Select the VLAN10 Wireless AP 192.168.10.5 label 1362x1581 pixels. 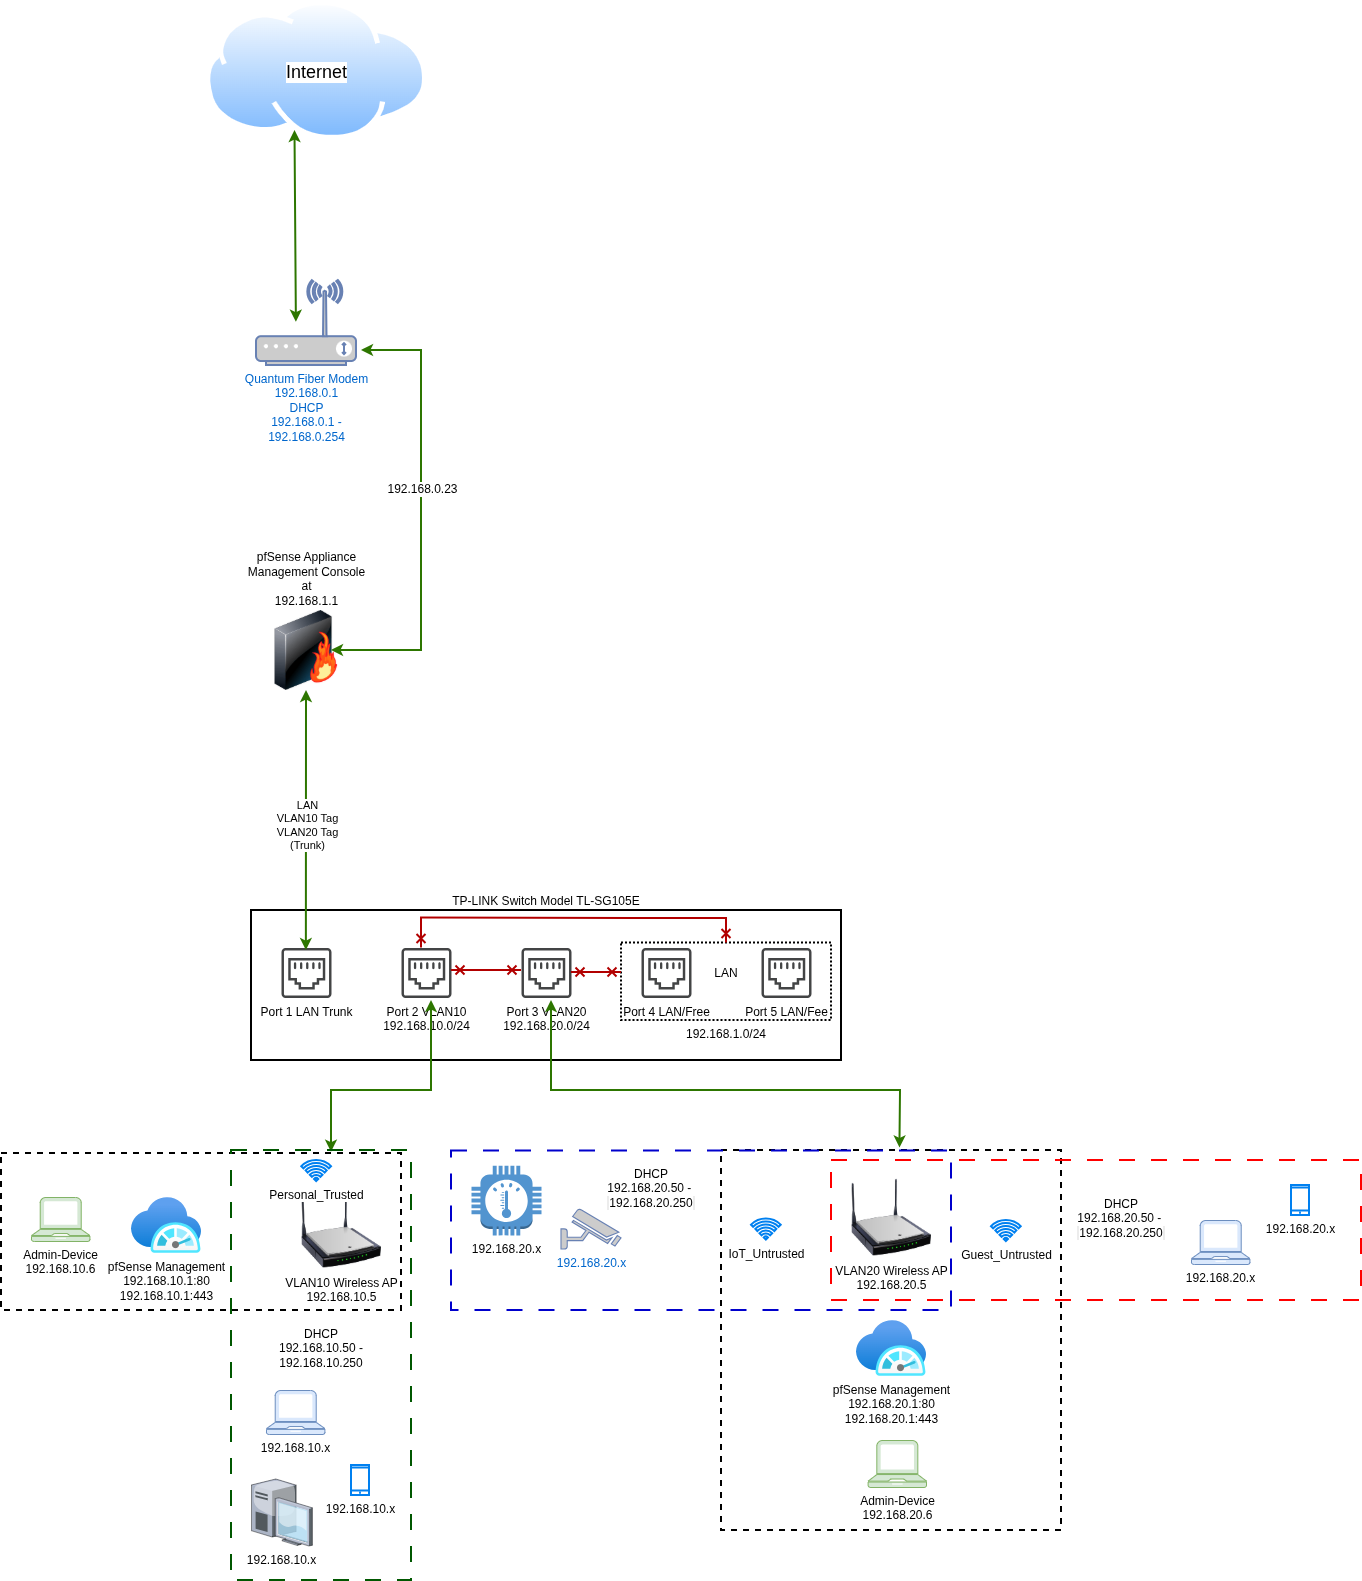341,1290
